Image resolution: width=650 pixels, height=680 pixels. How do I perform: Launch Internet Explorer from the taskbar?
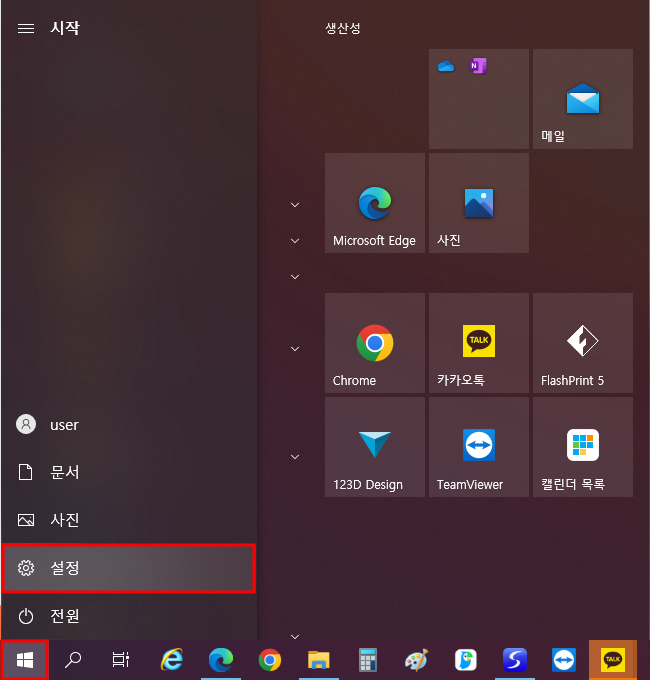pos(172,660)
